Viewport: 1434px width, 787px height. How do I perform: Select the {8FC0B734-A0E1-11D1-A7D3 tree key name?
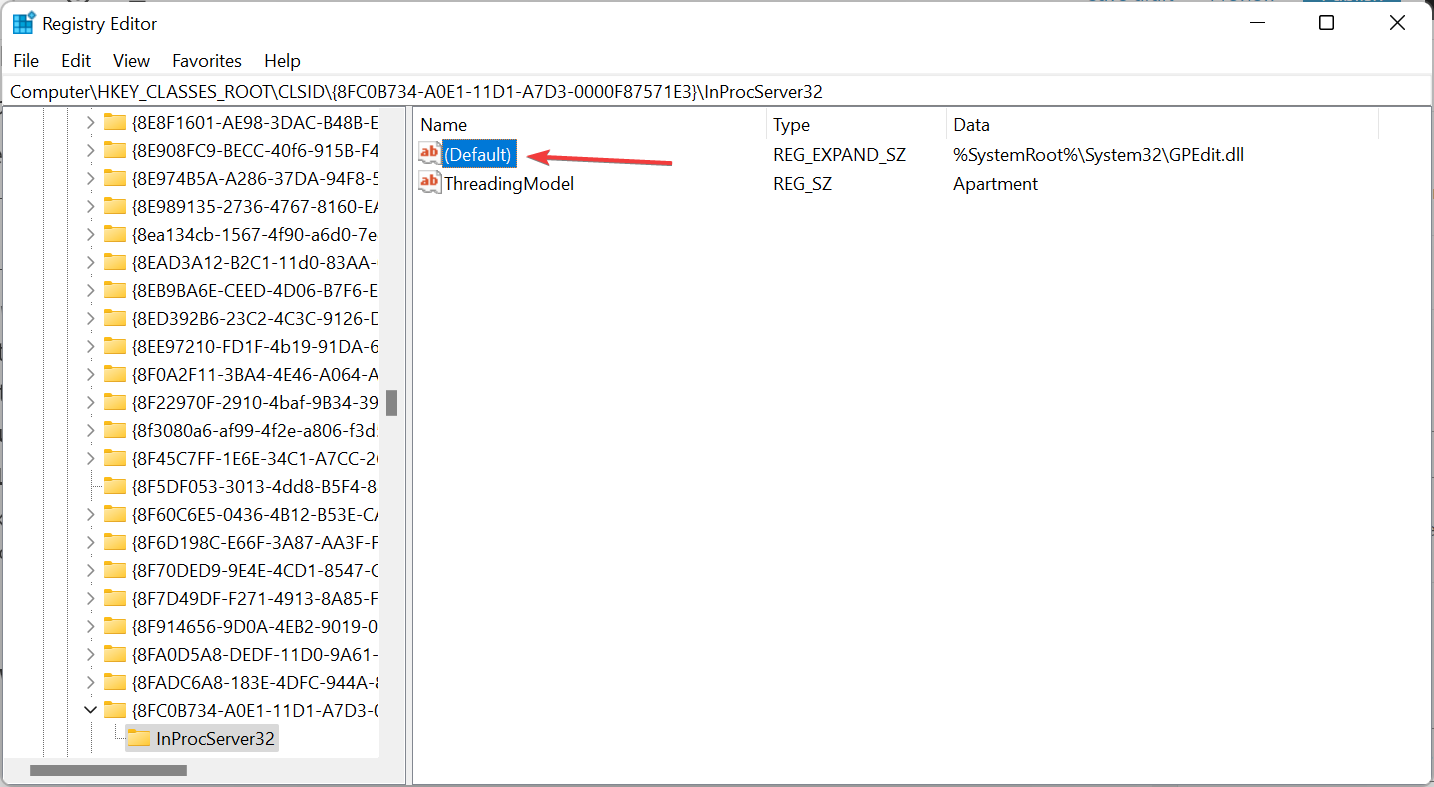point(255,711)
